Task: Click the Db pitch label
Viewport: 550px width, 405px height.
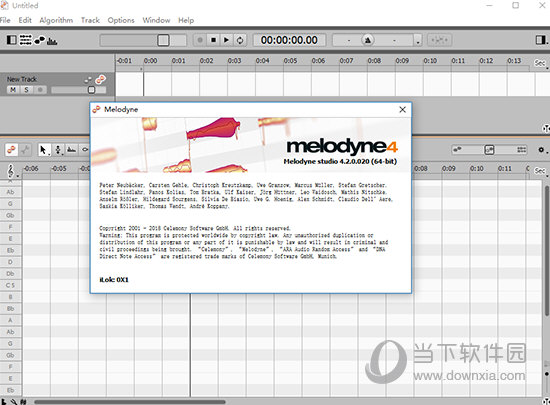Action: [11, 274]
